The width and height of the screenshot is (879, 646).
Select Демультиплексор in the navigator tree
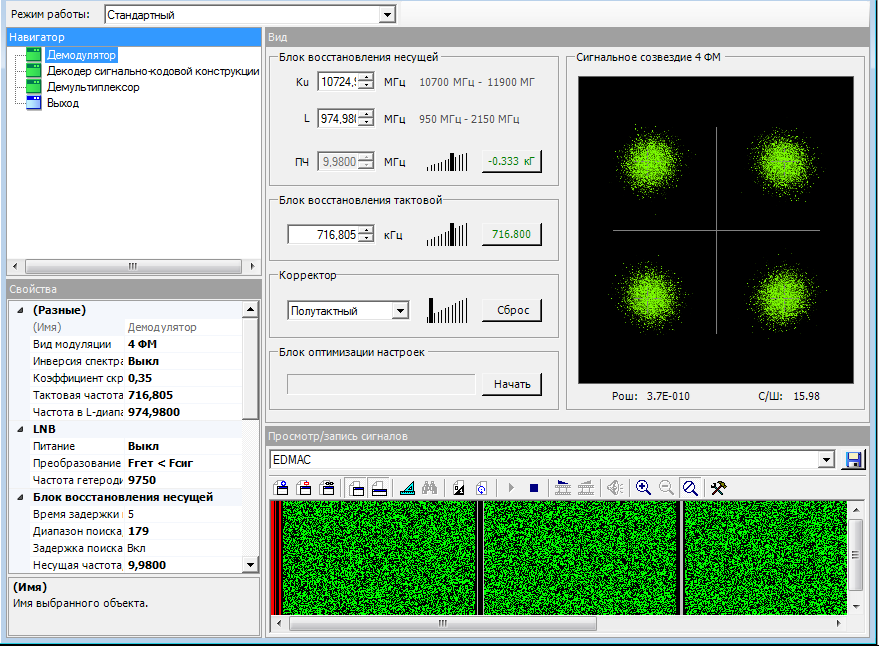pos(93,87)
